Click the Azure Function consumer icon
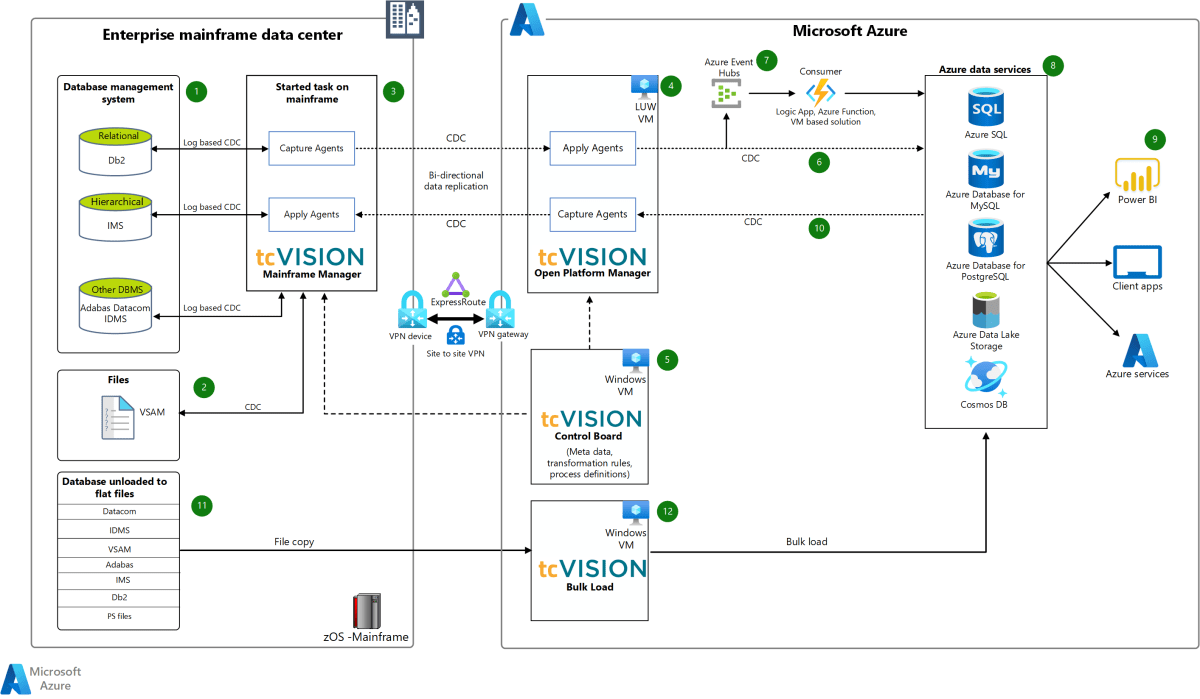Screen dimensions: 1200x699 pos(821,93)
